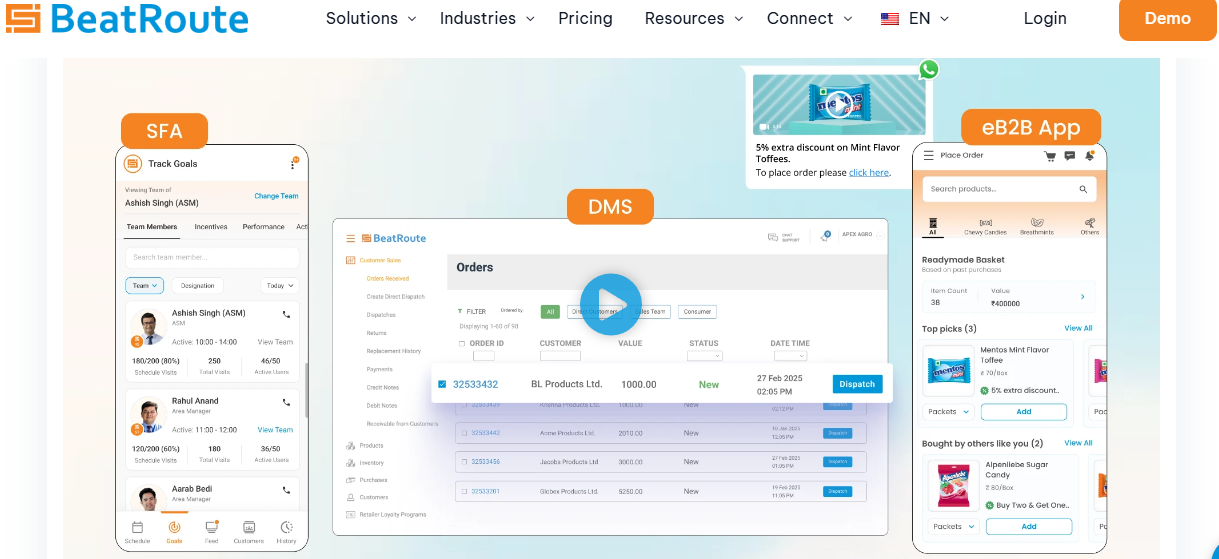Switch to the Performance tab
1219x559 pixels.
tap(263, 227)
